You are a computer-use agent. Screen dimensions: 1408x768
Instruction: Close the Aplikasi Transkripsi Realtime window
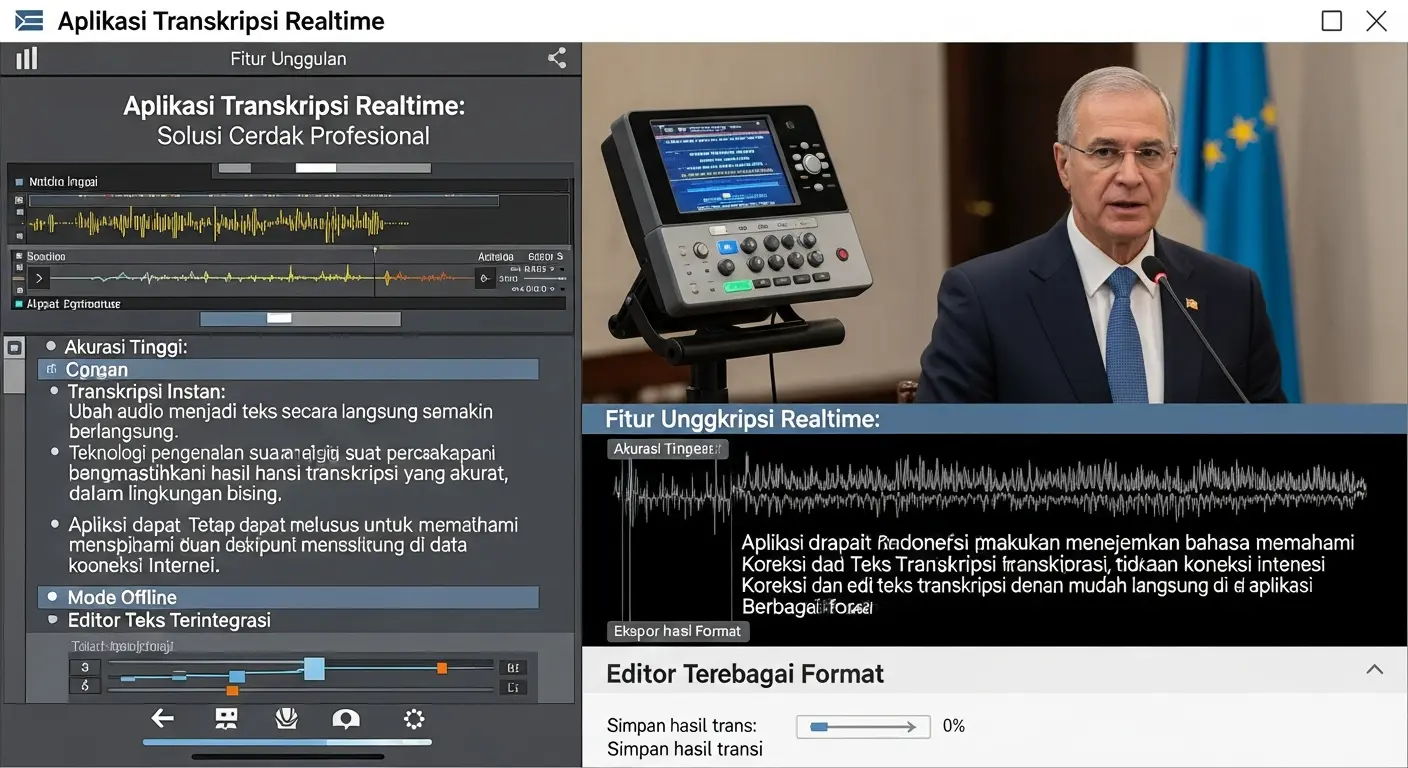pyautogui.click(x=1377, y=21)
